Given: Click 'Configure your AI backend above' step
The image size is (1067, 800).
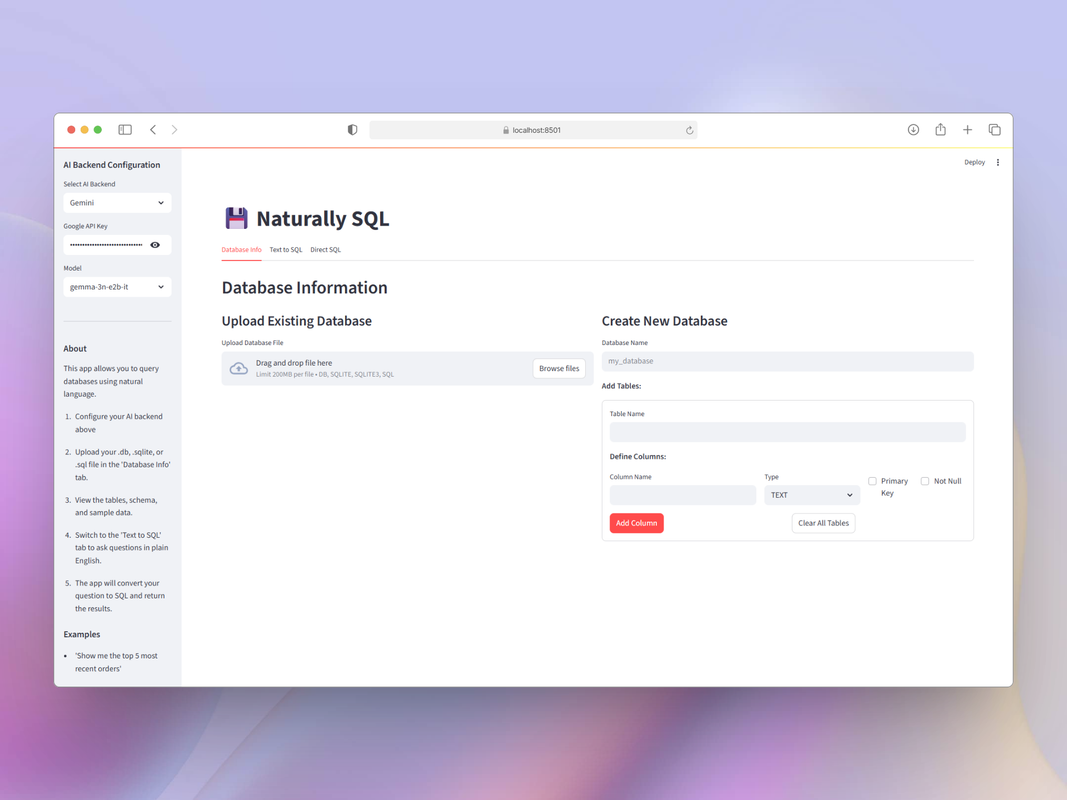Looking at the screenshot, I should tap(118, 422).
